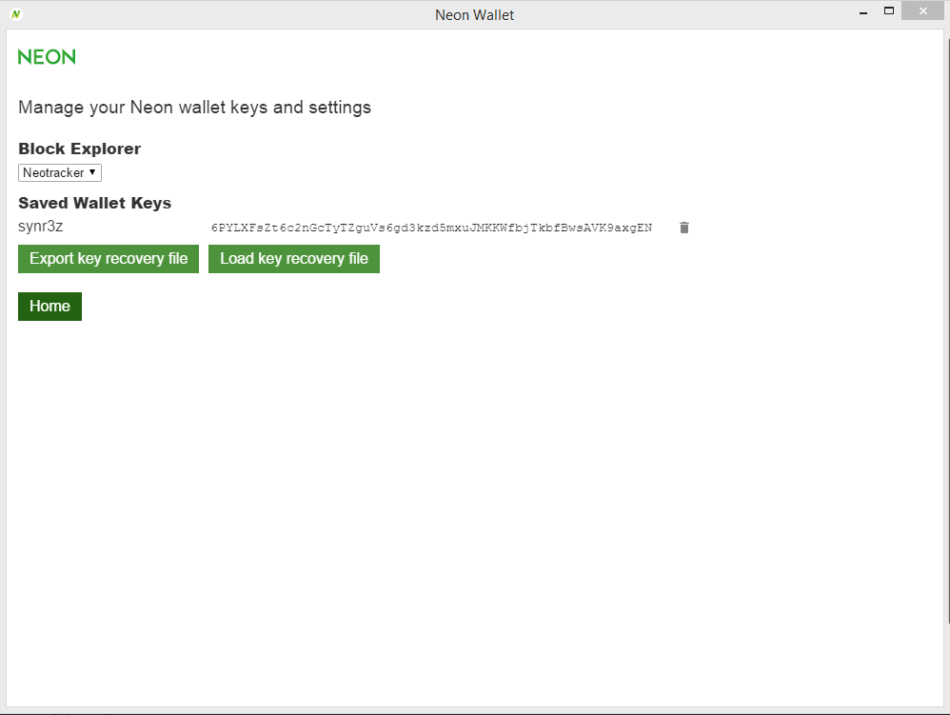Click the Manage your Neon wallet keys text
The height and width of the screenshot is (715, 950).
coord(194,107)
